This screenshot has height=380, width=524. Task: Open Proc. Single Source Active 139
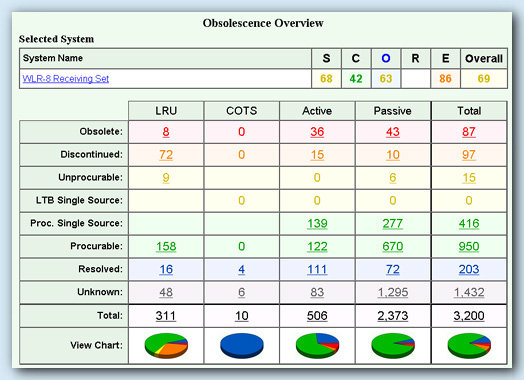click(x=317, y=224)
